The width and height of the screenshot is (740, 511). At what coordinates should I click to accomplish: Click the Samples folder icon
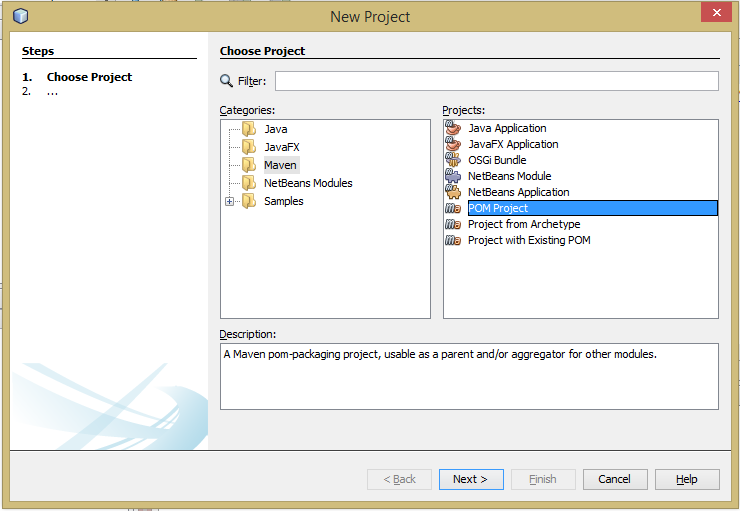click(x=249, y=201)
